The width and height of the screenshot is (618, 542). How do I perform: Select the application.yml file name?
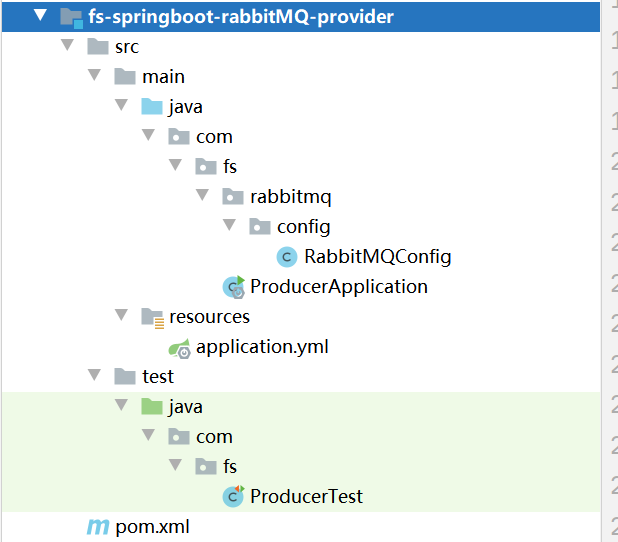point(262,347)
